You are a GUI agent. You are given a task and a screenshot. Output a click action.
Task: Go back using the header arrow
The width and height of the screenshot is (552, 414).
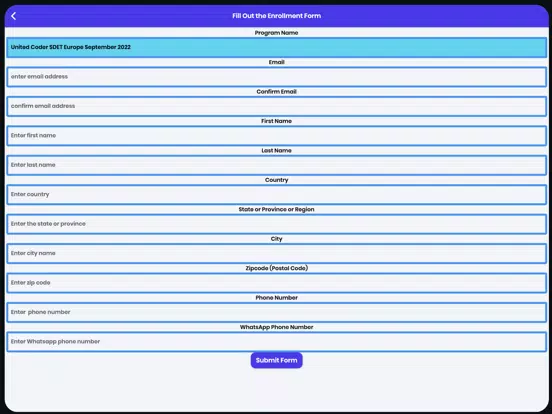pyautogui.click(x=14, y=16)
